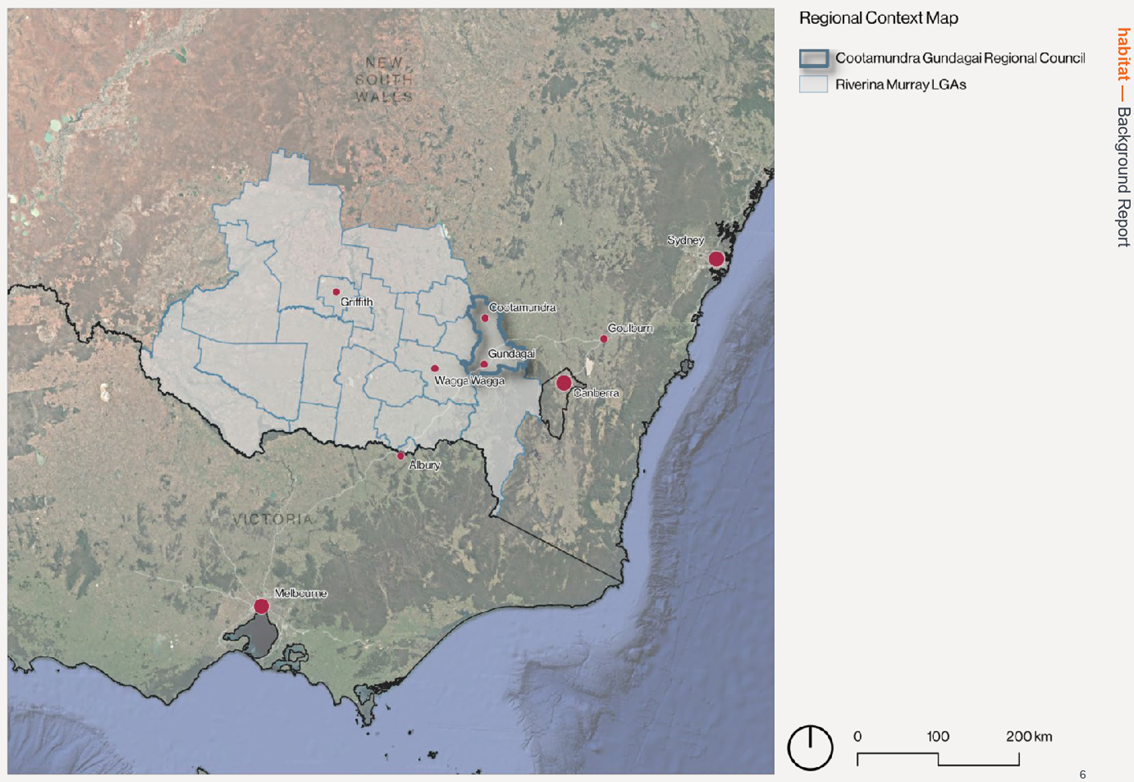Click the page number 6

(x=1083, y=774)
